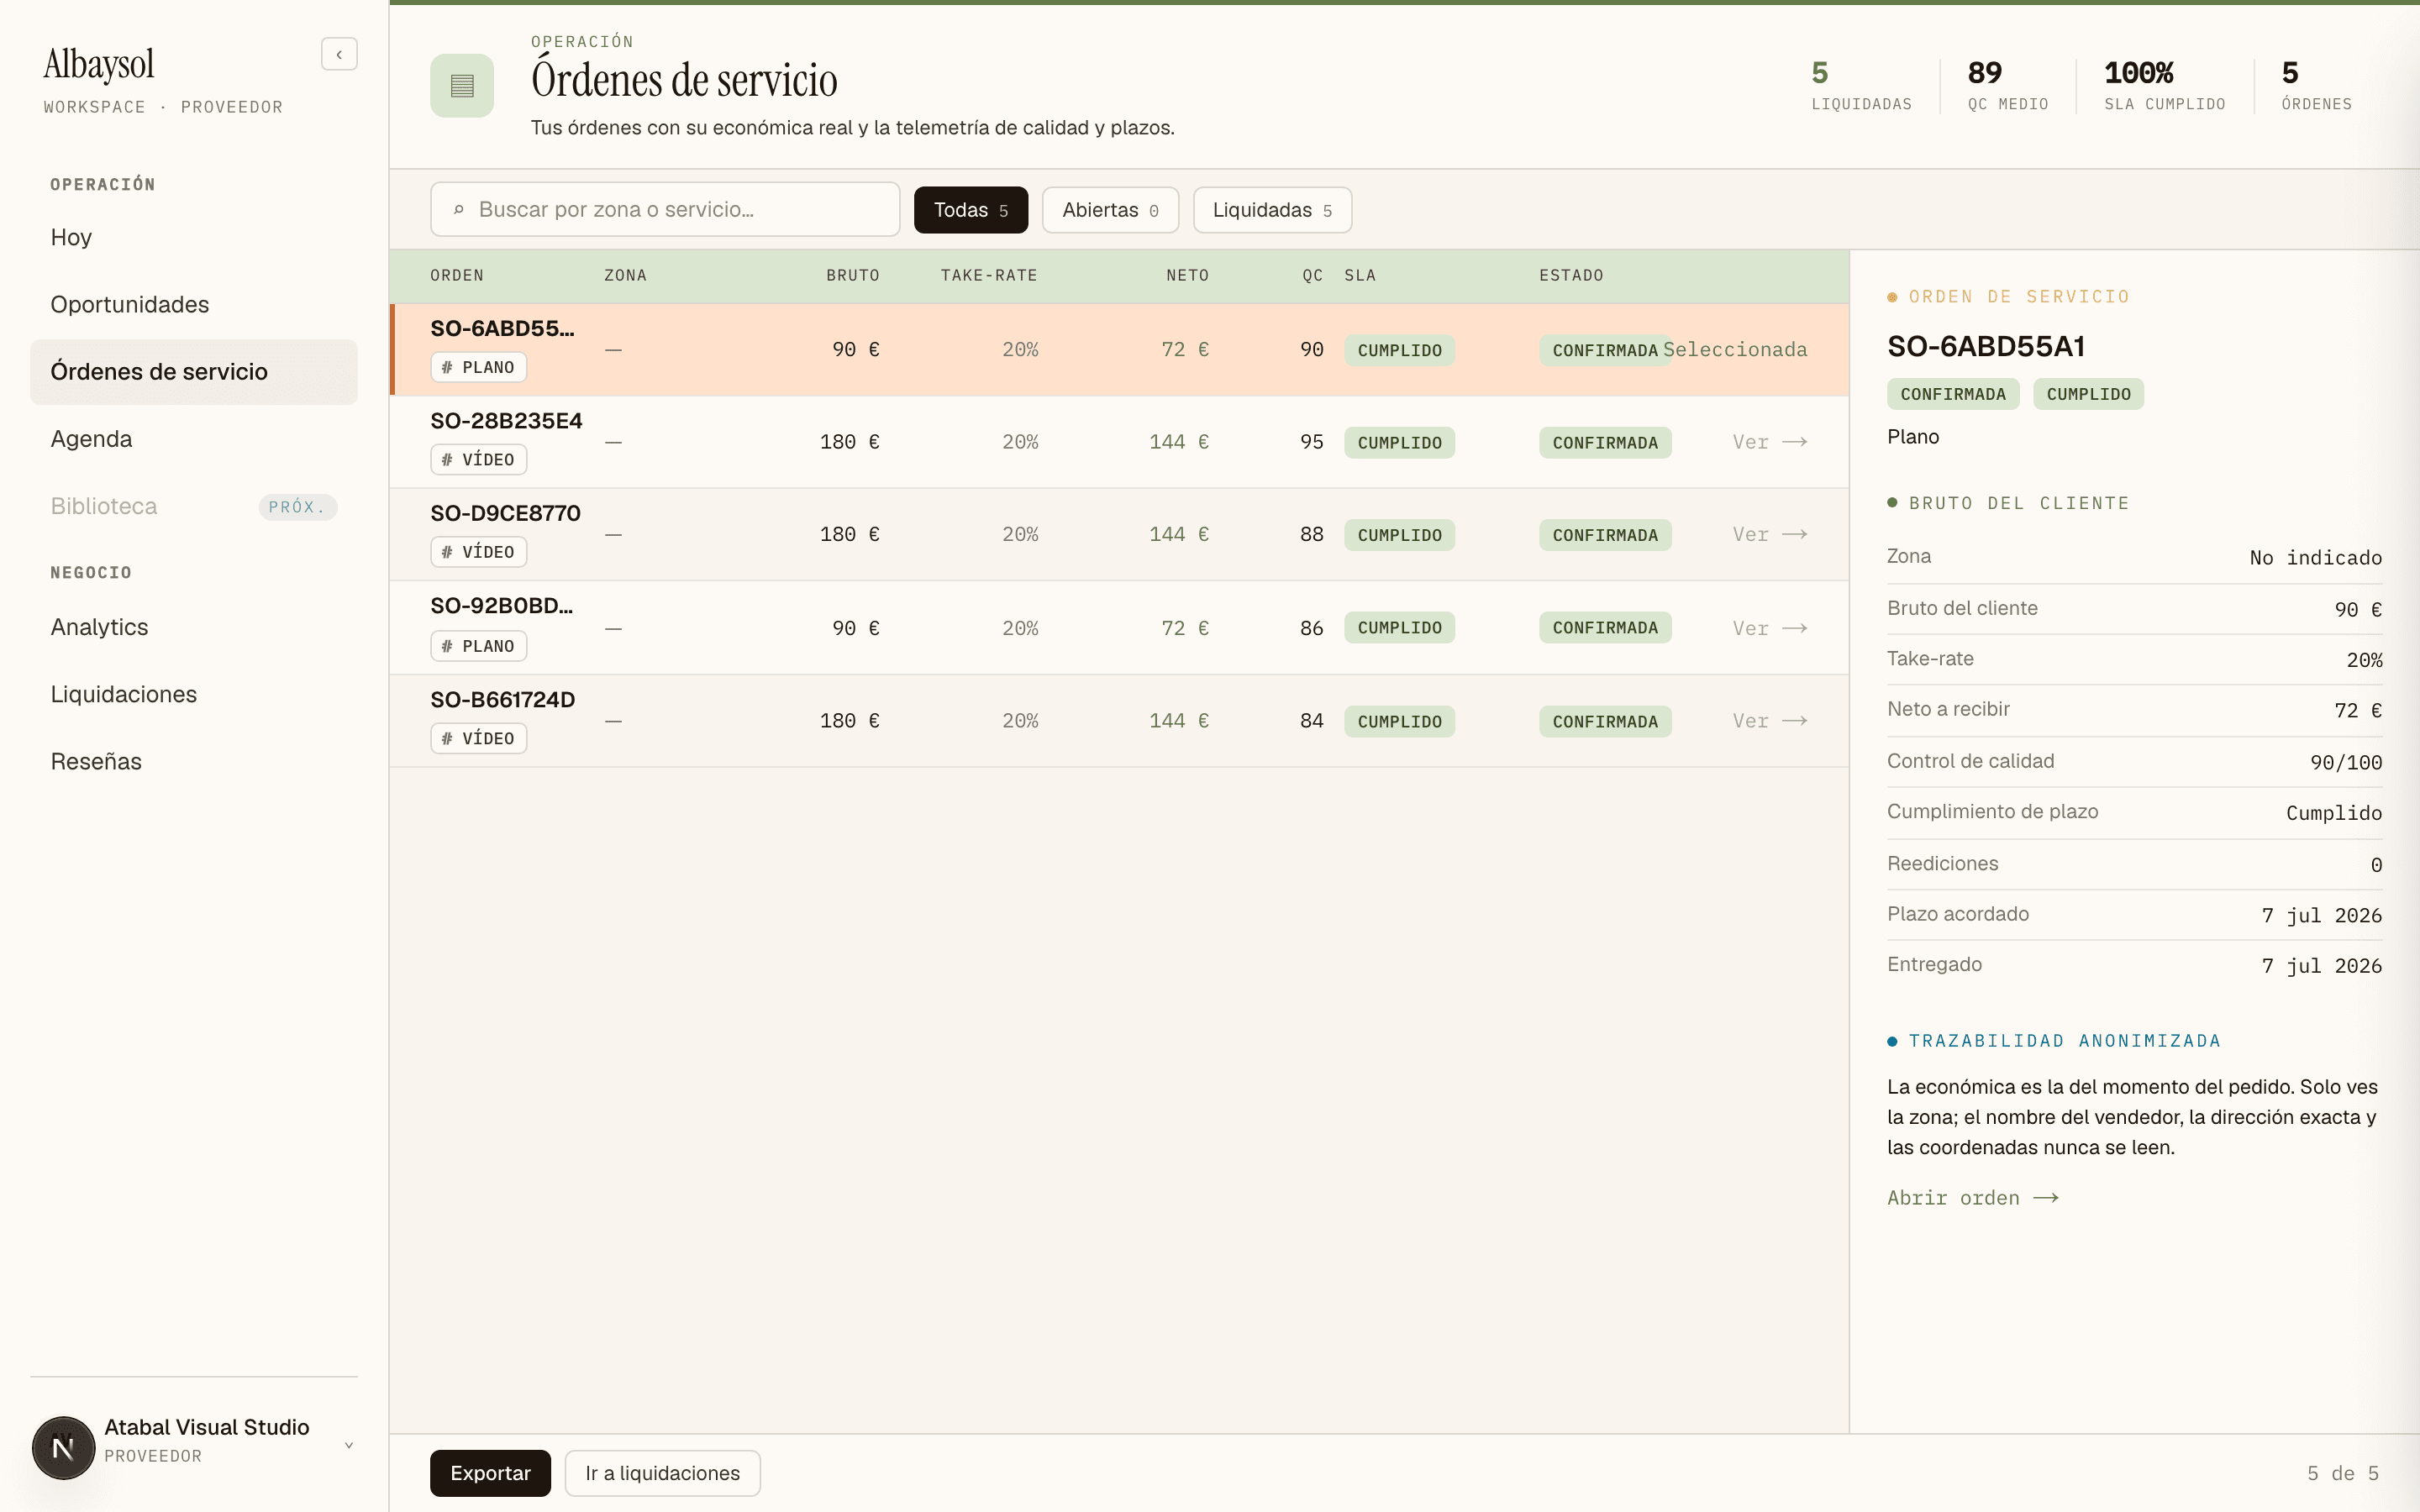Viewport: 2420px width, 1512px height.
Task: Collapse the sidebar with the chevron button
Action: [339, 54]
